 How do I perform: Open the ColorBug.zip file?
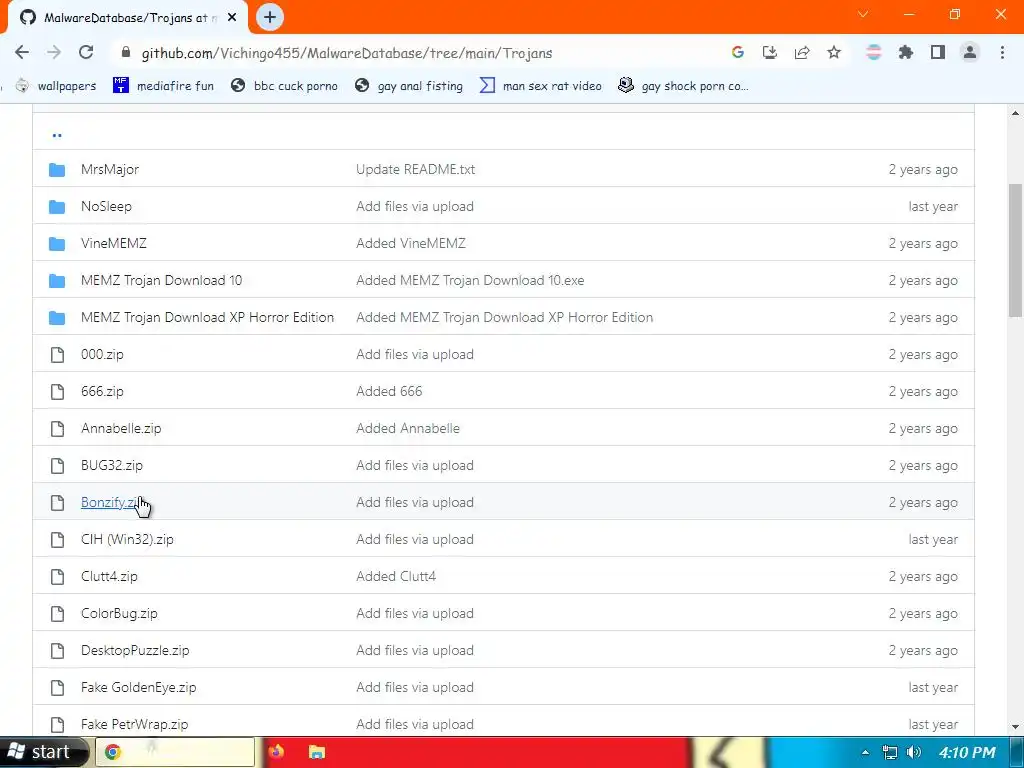point(119,613)
